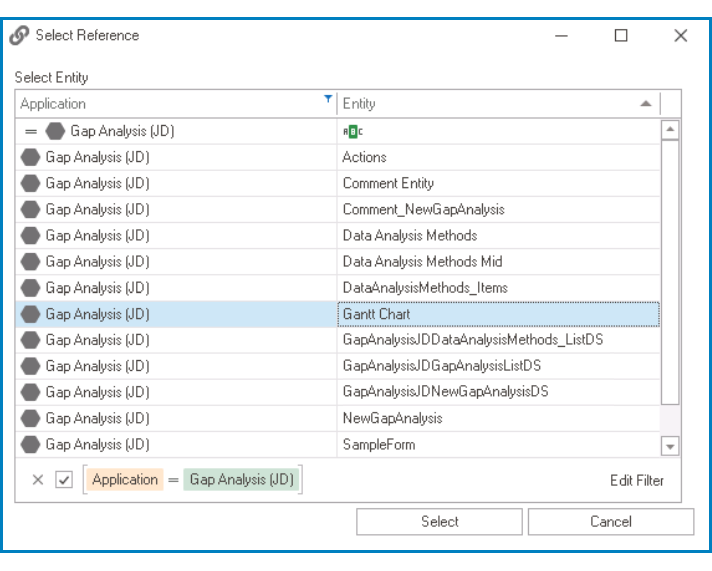Click the hexagon icon in SampleForm row
This screenshot has height=571, width=712.
(31, 444)
